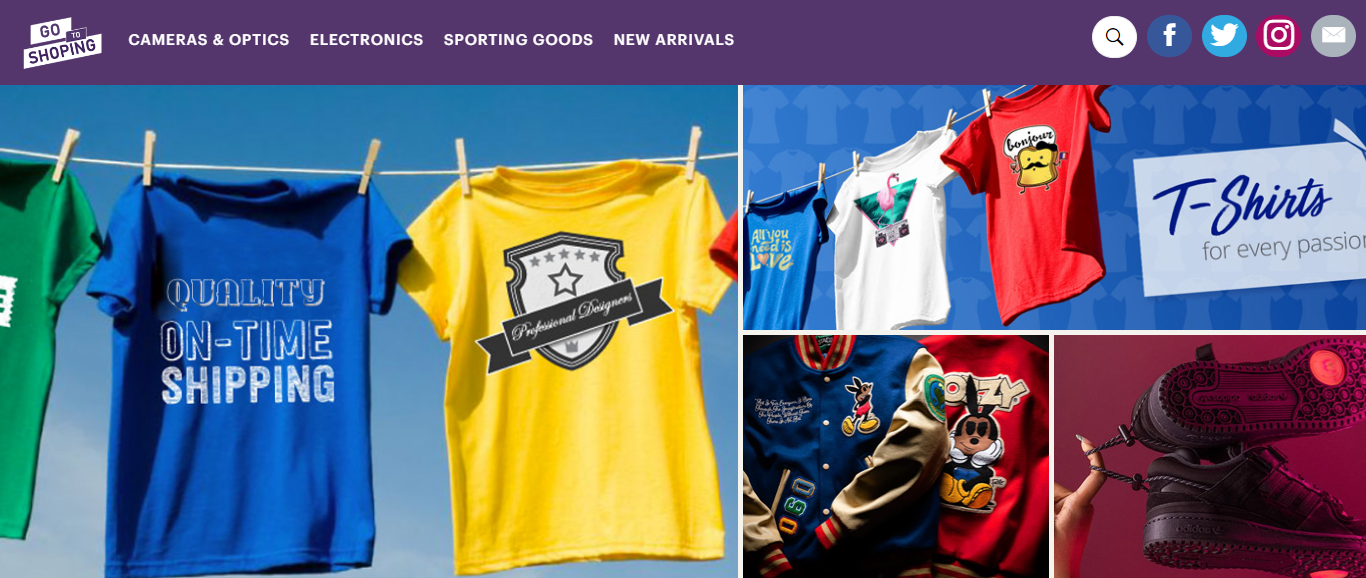Open the search magnifier icon
Screen dimensions: 1366x578
tap(1114, 37)
